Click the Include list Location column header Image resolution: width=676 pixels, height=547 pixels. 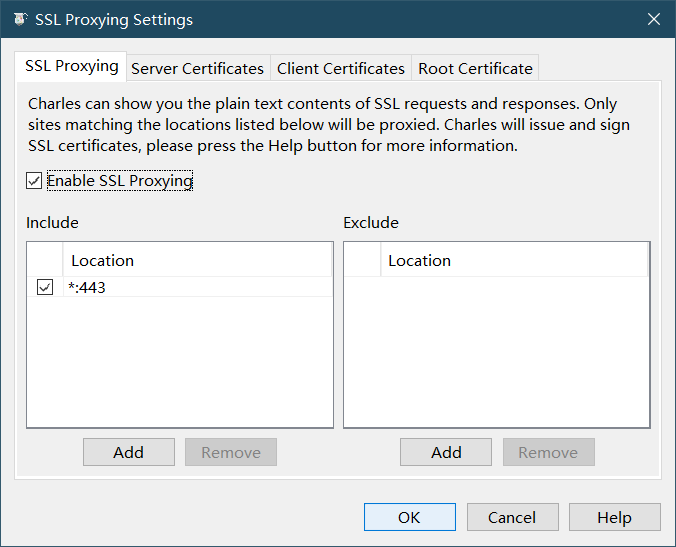[197, 260]
